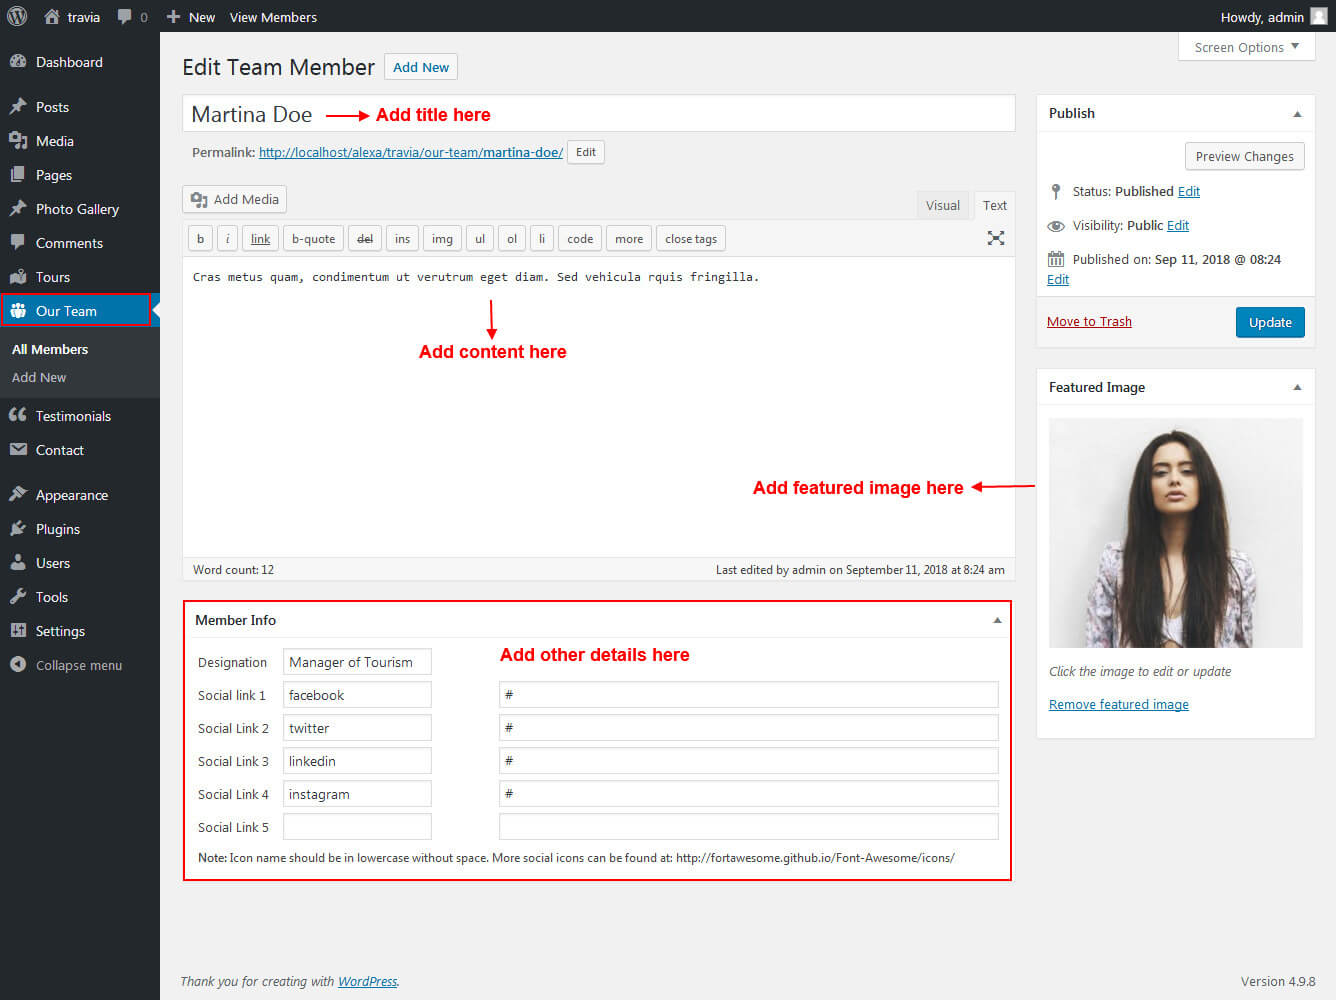Click the featured image thumbnail
This screenshot has height=1000, width=1336.
1175,533
